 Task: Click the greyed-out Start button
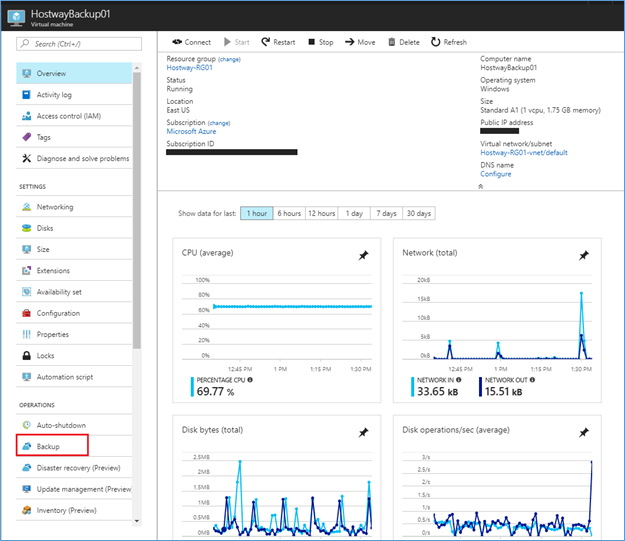tap(236, 42)
